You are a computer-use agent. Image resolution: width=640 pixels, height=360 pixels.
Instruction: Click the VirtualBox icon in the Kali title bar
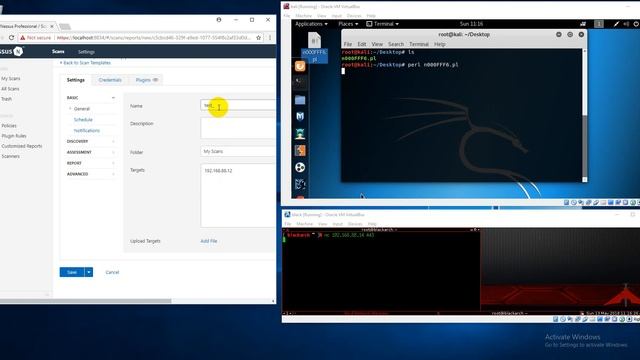[287, 7]
